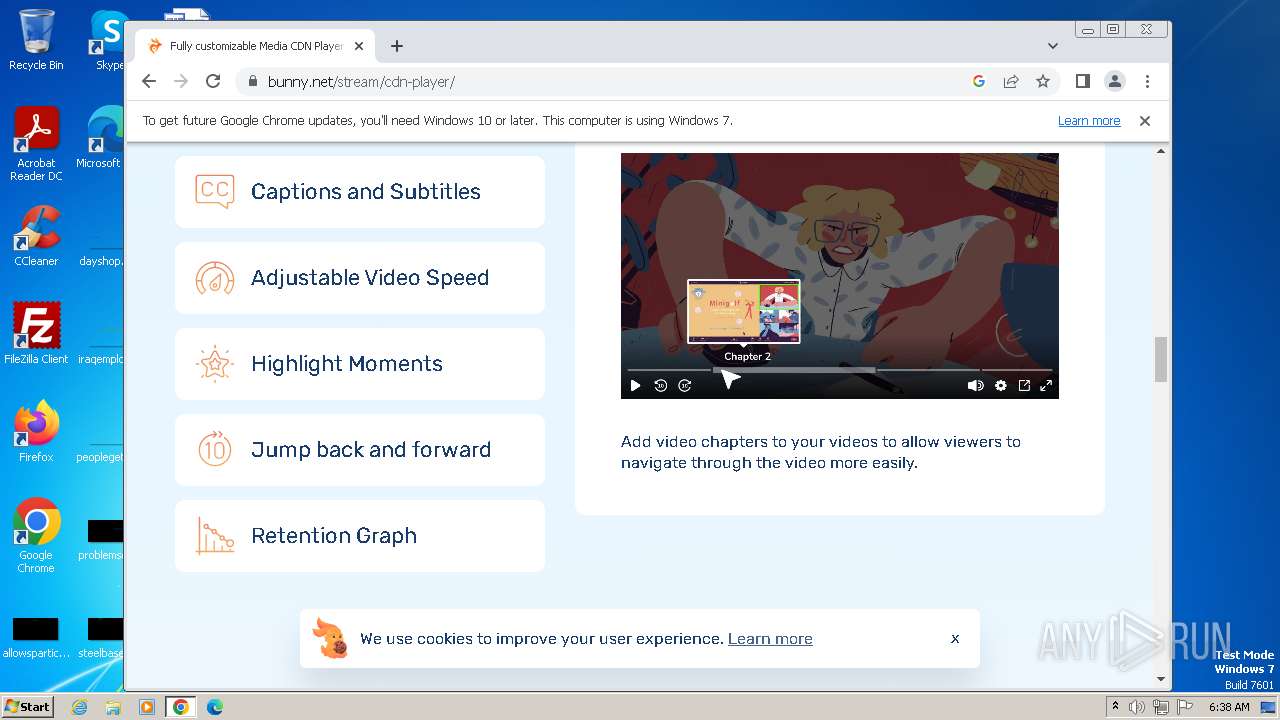Dismiss Chrome update notification bar
Screen dimensions: 1280x720
(1145, 121)
